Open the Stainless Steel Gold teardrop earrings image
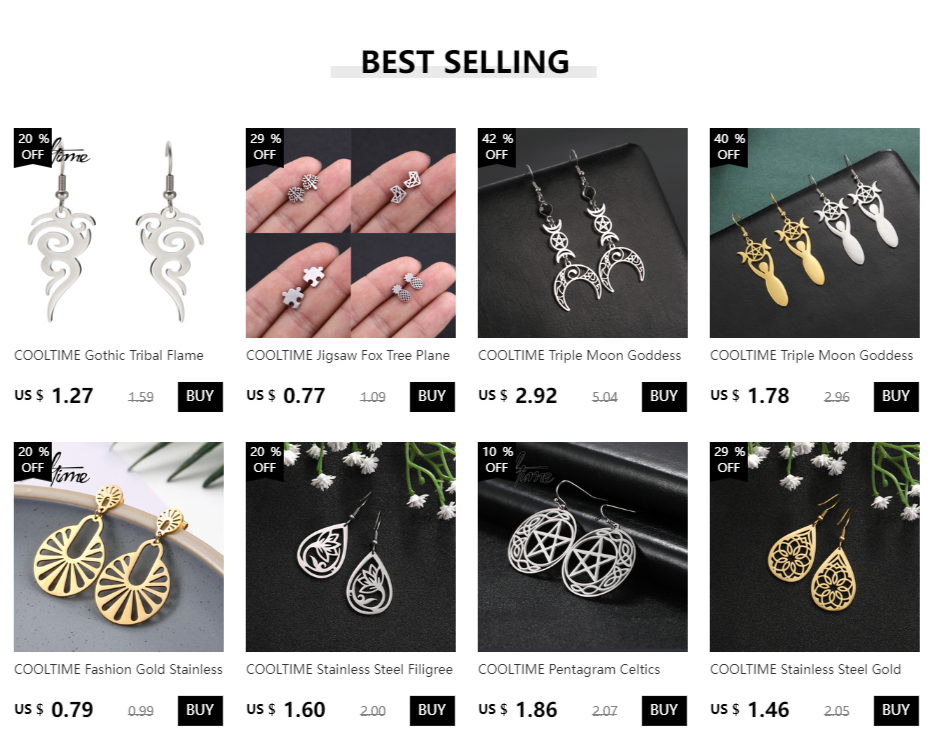 [x=814, y=547]
